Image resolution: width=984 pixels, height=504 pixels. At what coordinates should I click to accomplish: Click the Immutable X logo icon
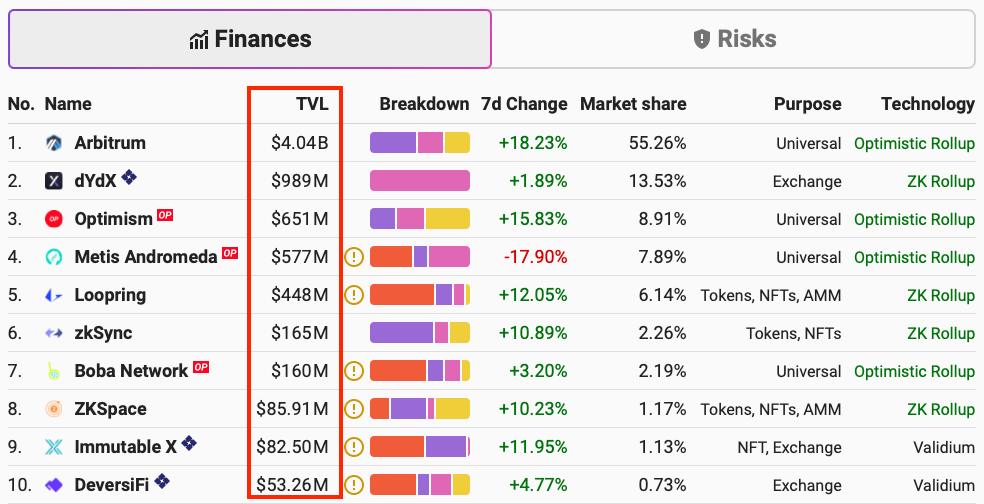click(x=54, y=447)
